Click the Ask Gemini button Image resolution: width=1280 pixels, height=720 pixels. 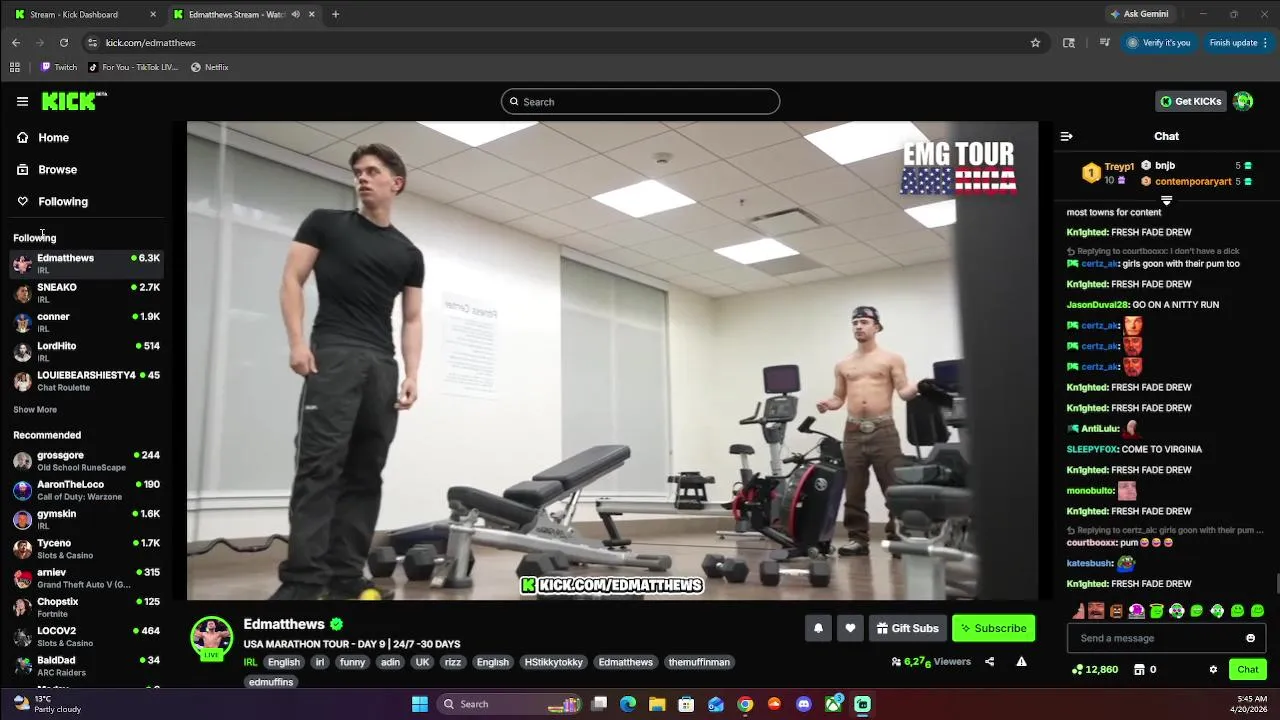coord(1139,14)
